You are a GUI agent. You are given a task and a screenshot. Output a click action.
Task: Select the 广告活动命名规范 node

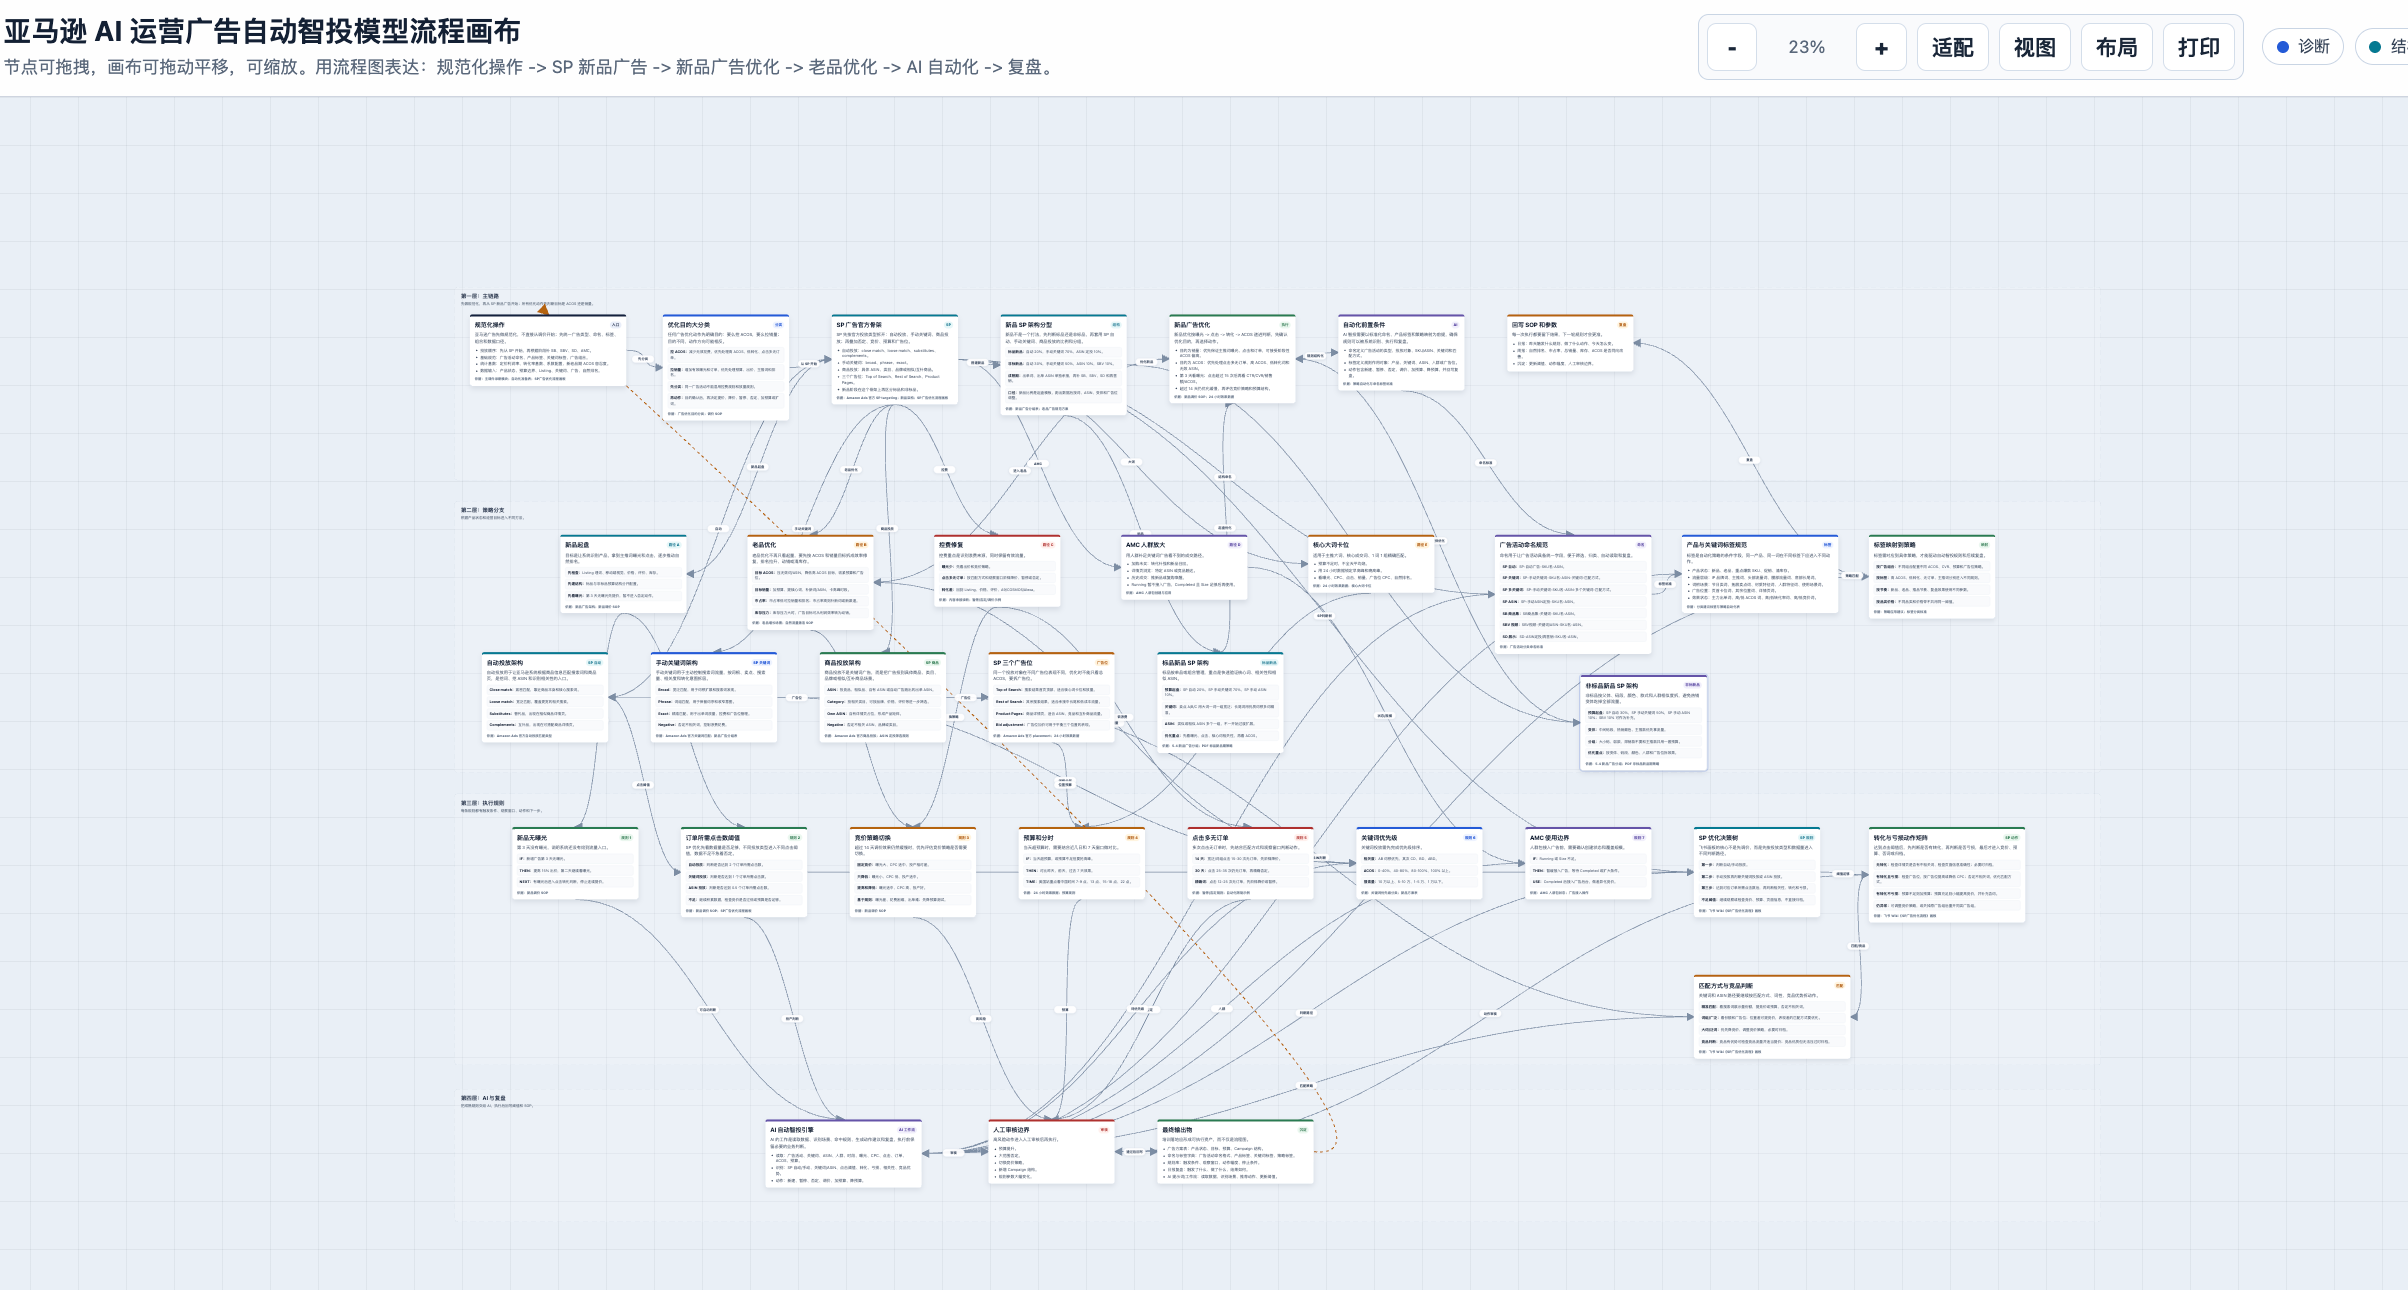click(1573, 594)
